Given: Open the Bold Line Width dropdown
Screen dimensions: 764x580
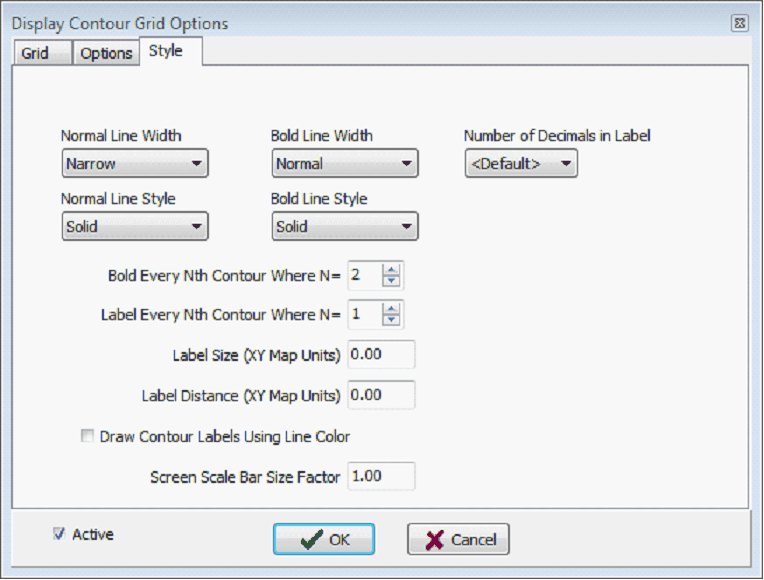Looking at the screenshot, I should pos(345,163).
